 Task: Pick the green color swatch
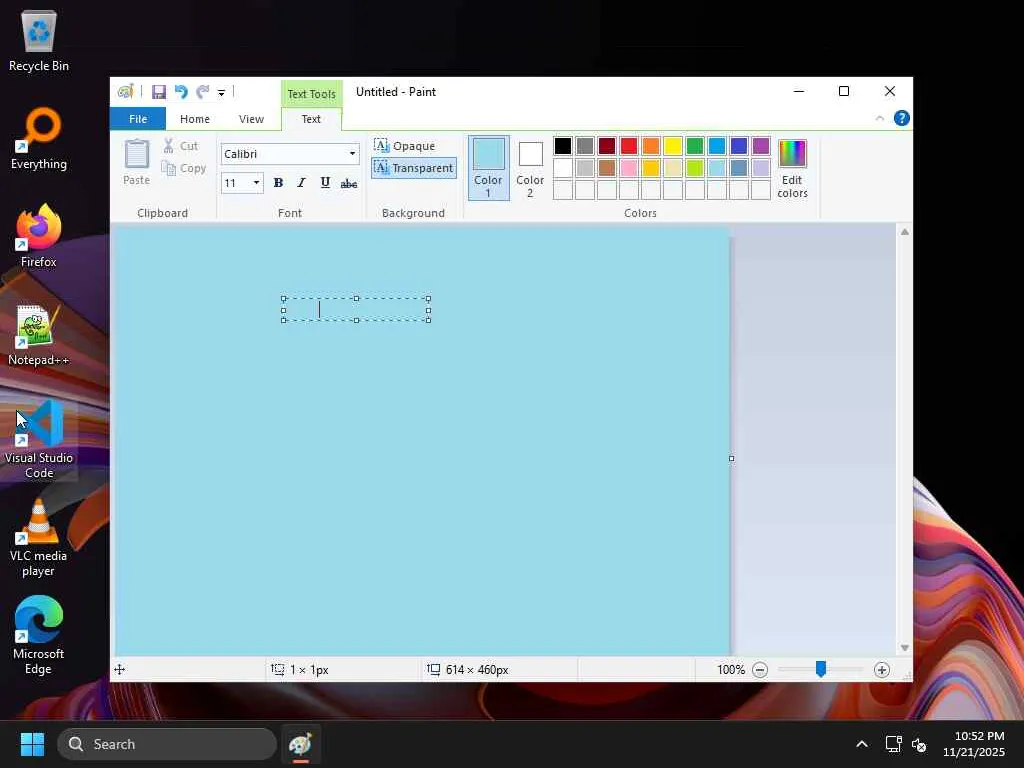695,146
